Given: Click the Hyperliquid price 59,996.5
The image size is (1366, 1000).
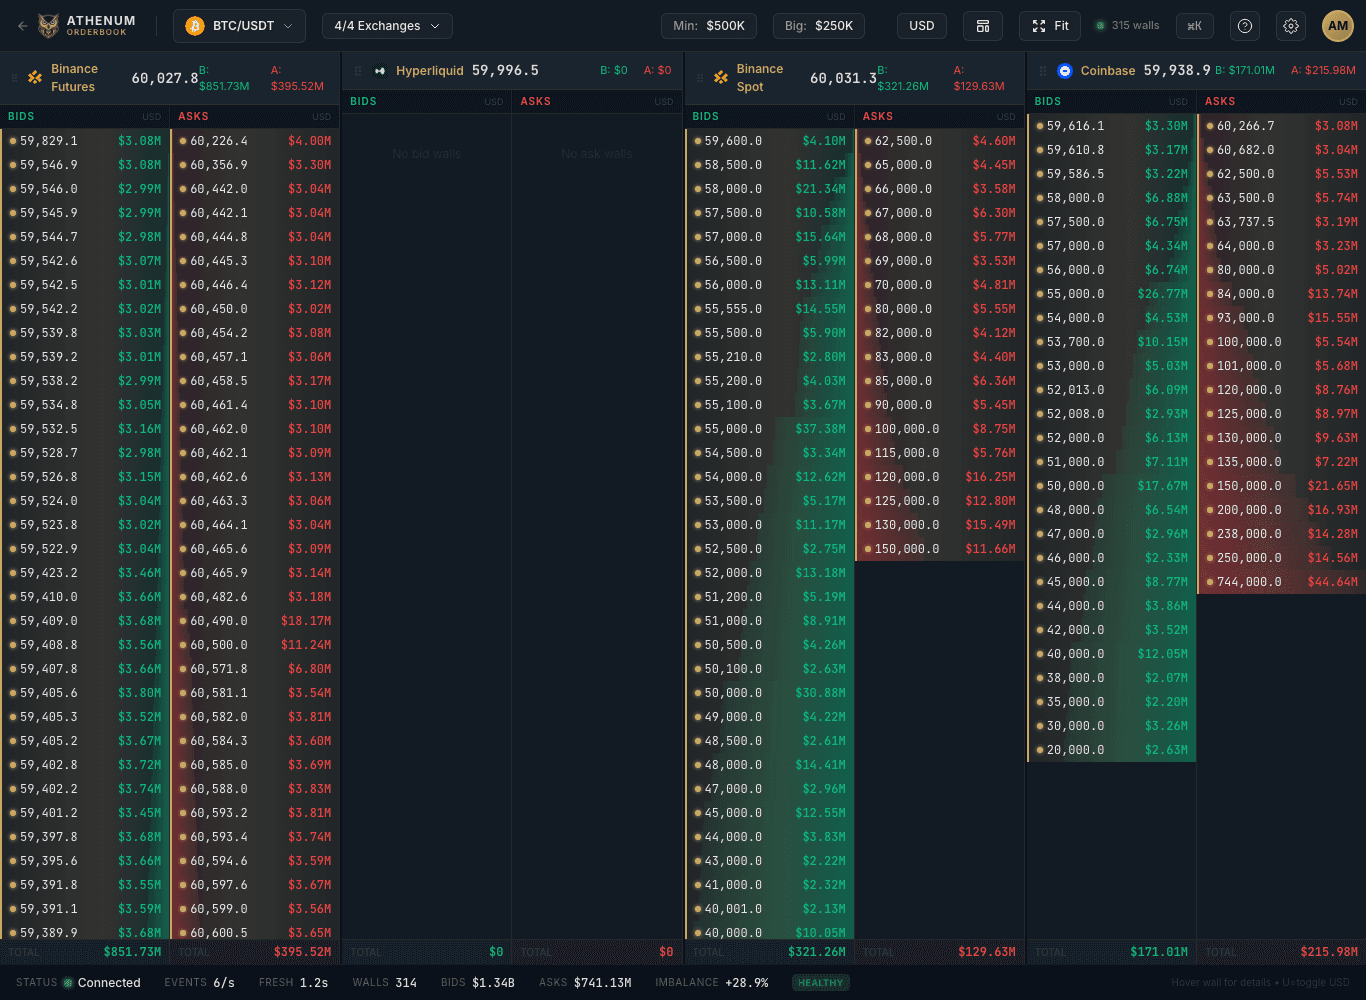Looking at the screenshot, I should pyautogui.click(x=505, y=71).
